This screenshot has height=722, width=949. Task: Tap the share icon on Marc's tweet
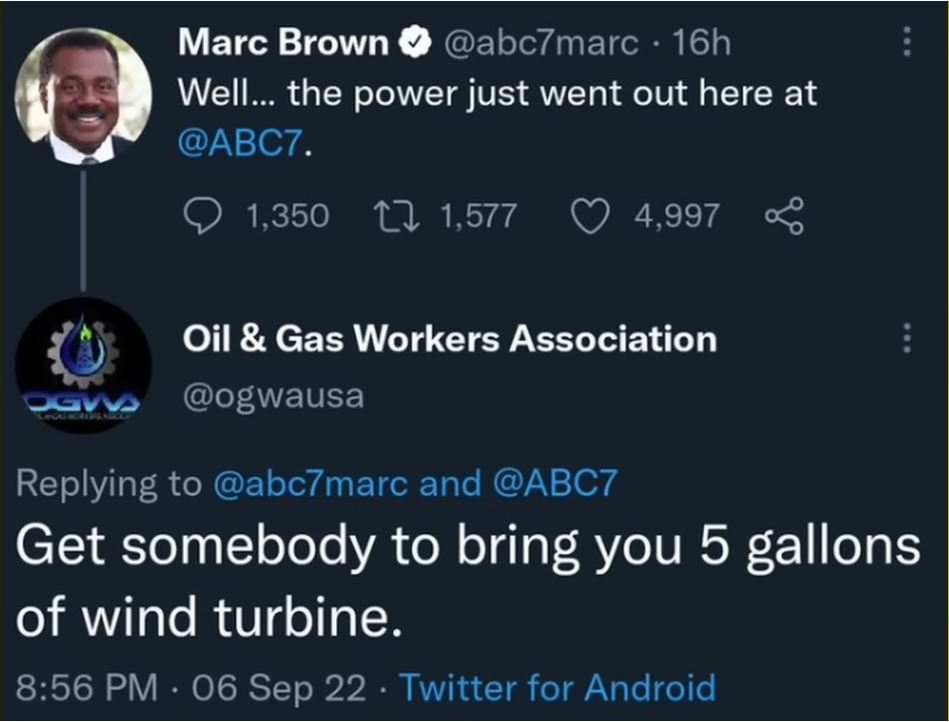[783, 215]
